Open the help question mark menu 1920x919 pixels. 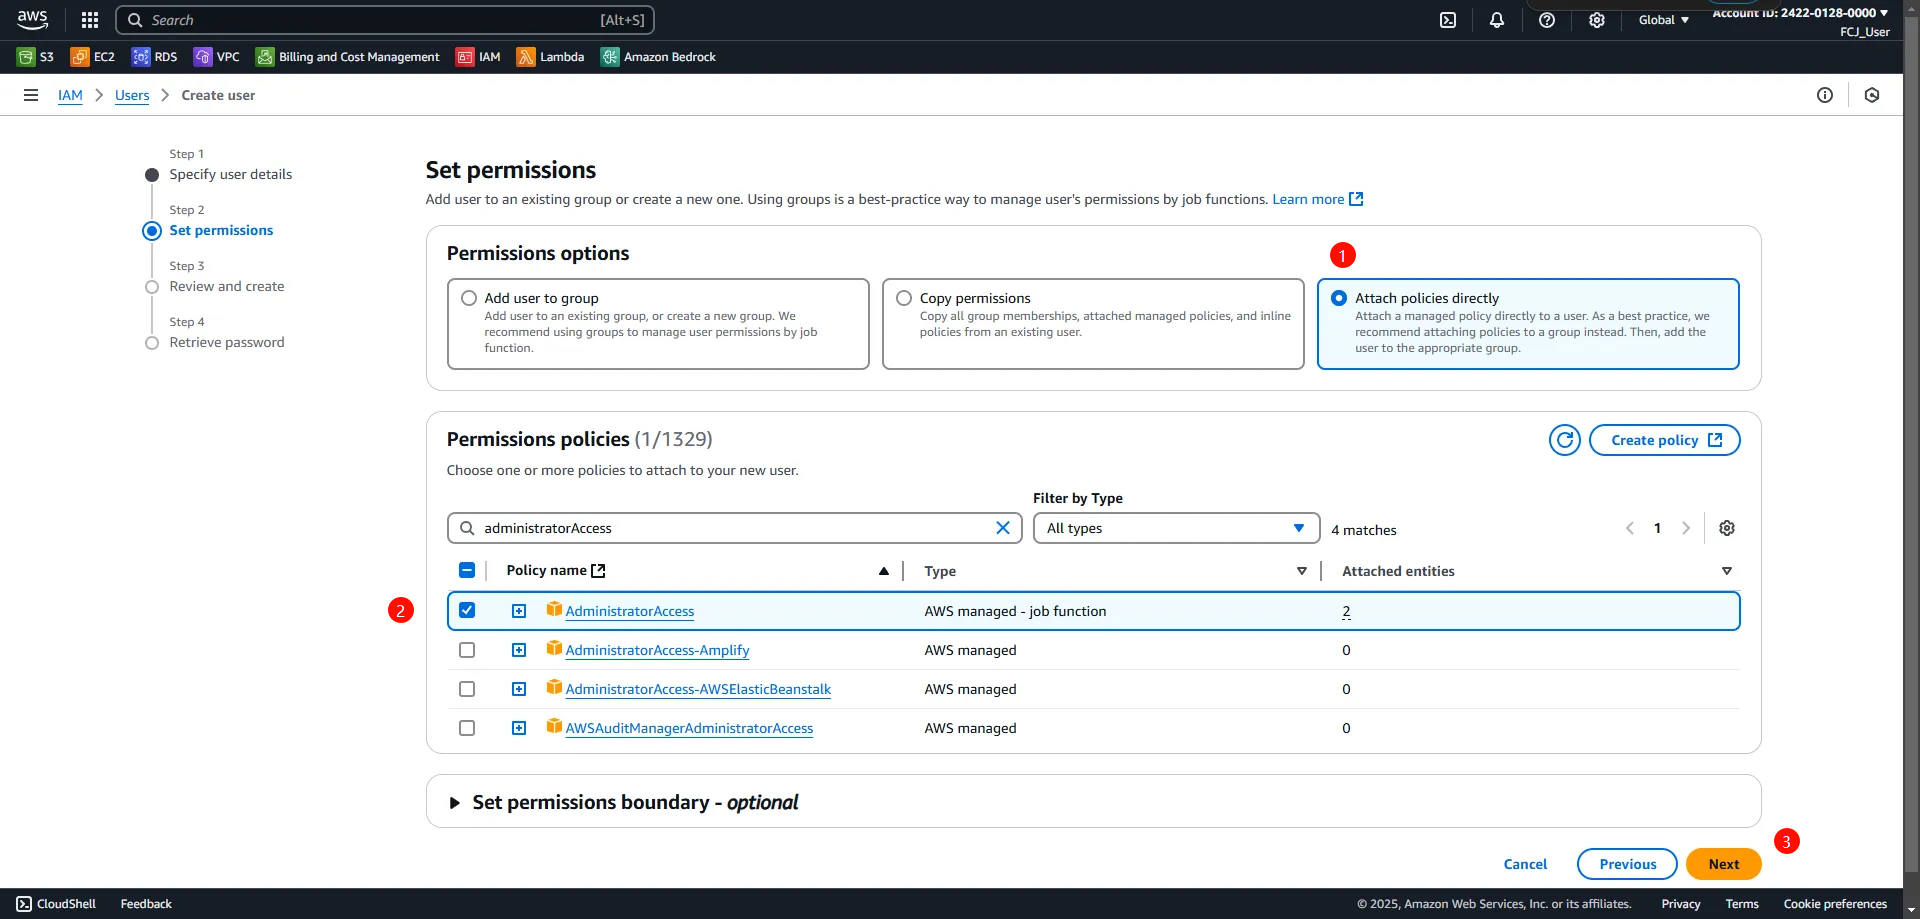click(x=1547, y=20)
